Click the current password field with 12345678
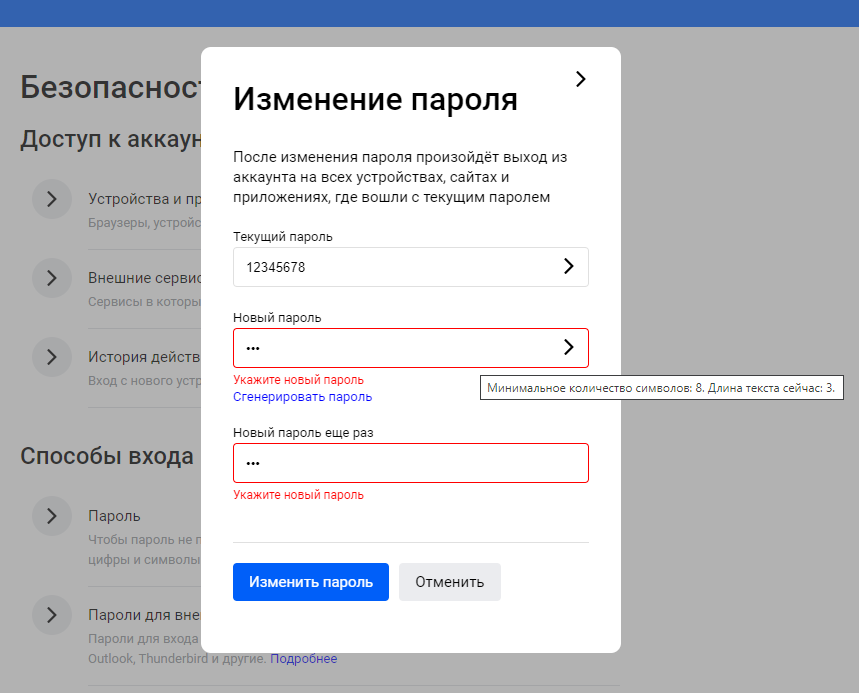This screenshot has height=693, width=859. tap(411, 267)
